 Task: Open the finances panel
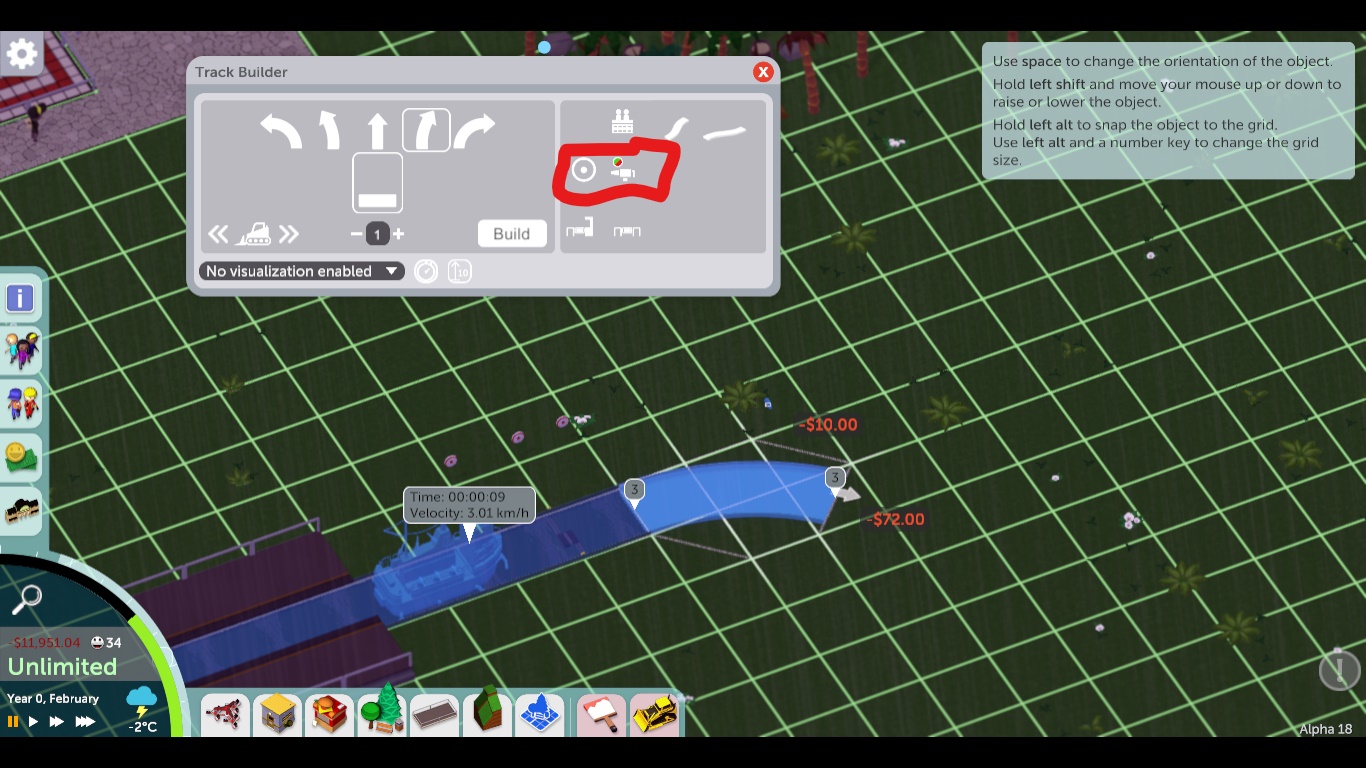(x=21, y=457)
